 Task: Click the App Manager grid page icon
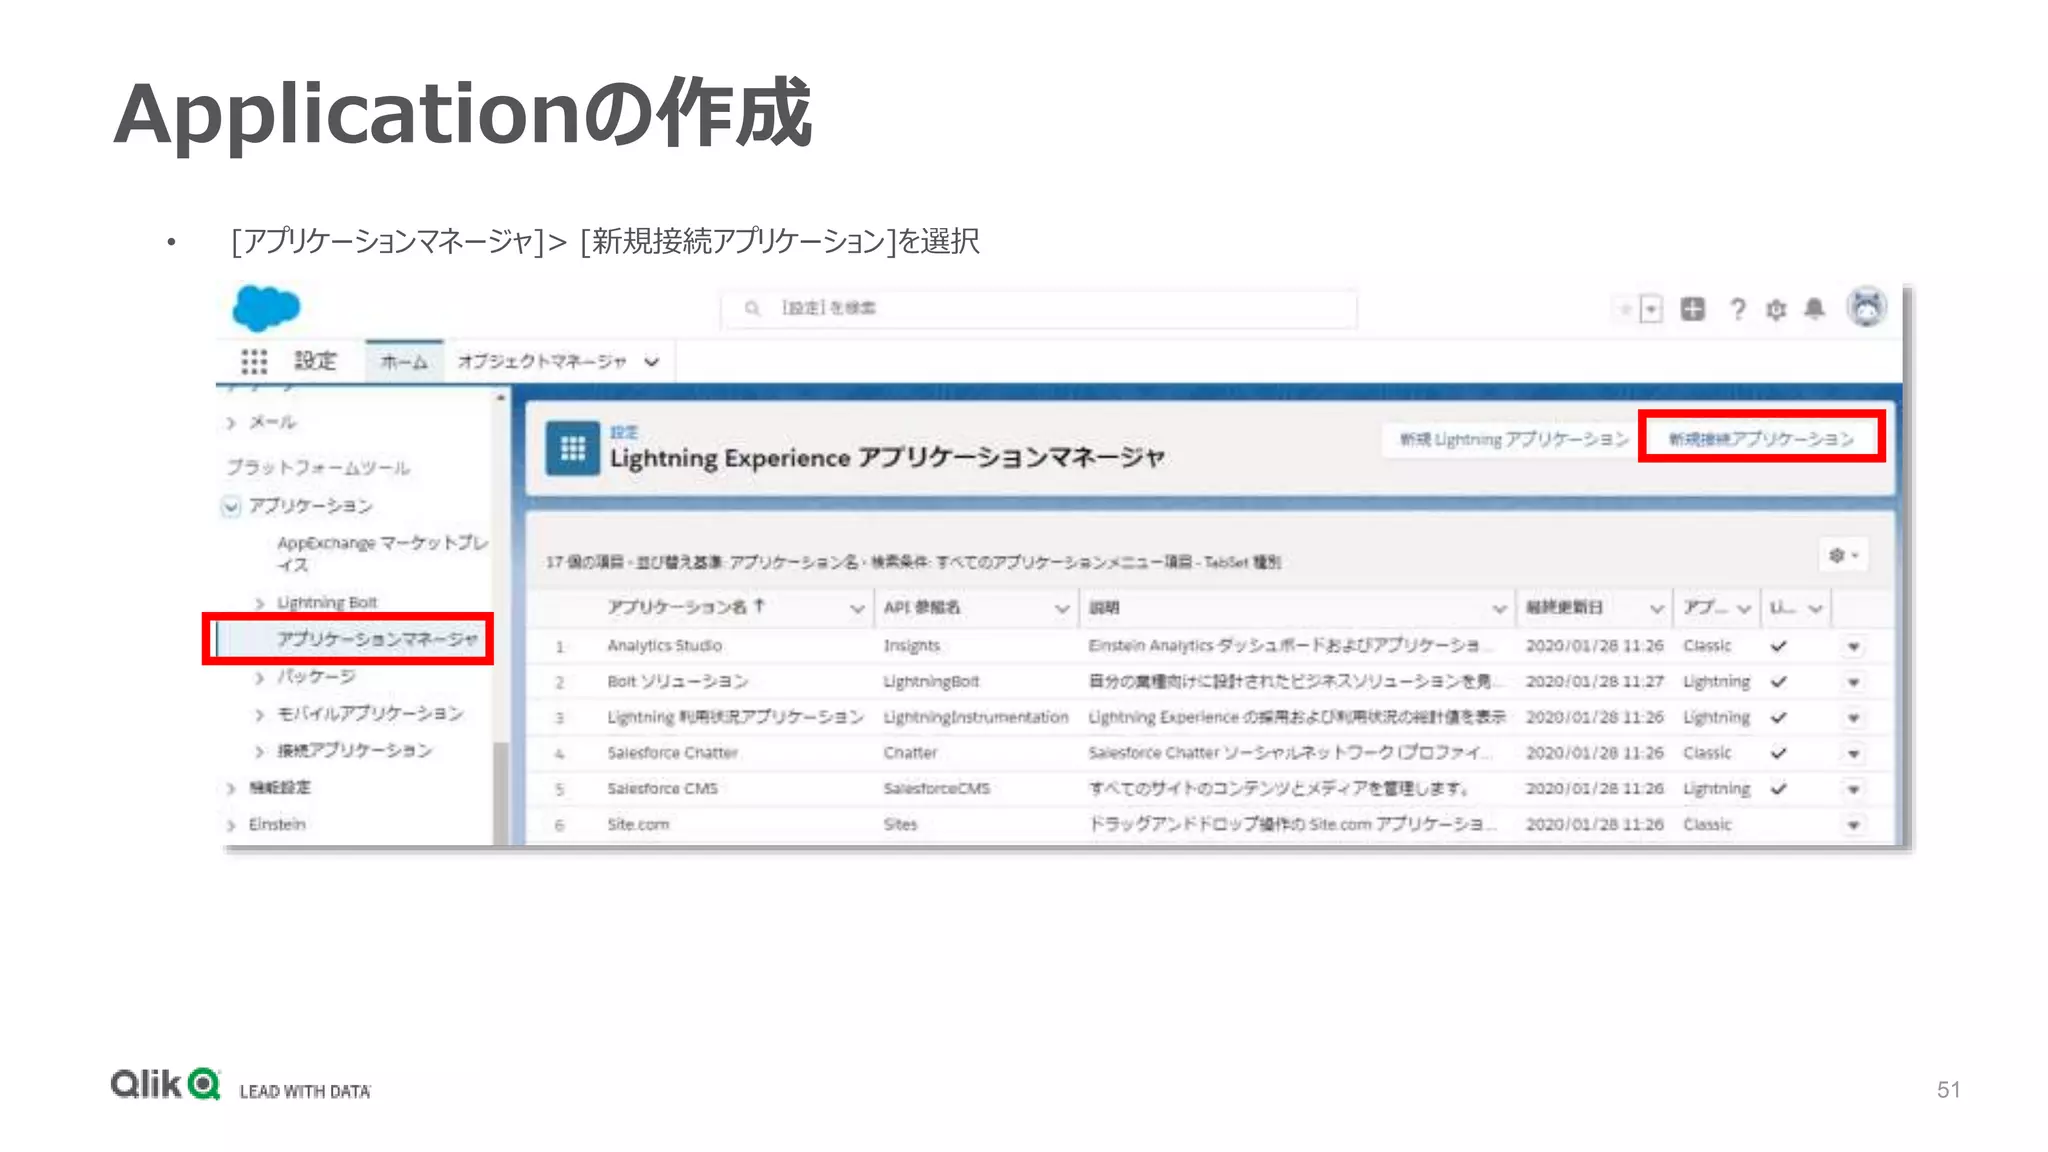[x=572, y=448]
